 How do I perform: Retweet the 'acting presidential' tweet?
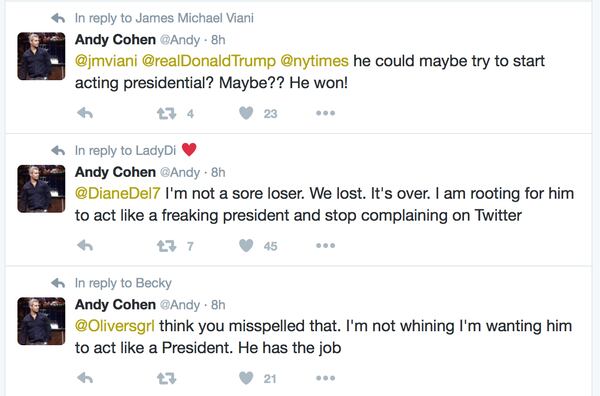(166, 113)
